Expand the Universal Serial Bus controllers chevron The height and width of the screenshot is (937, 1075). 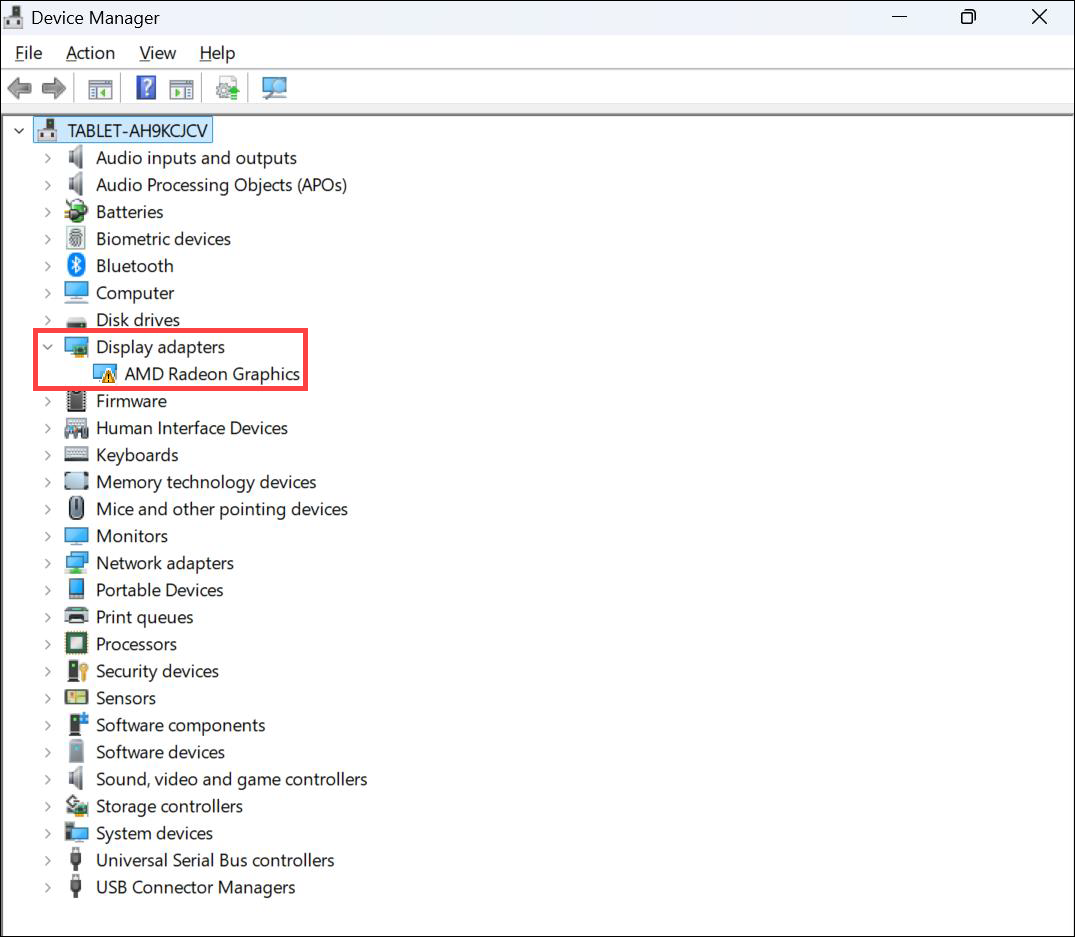(47, 860)
